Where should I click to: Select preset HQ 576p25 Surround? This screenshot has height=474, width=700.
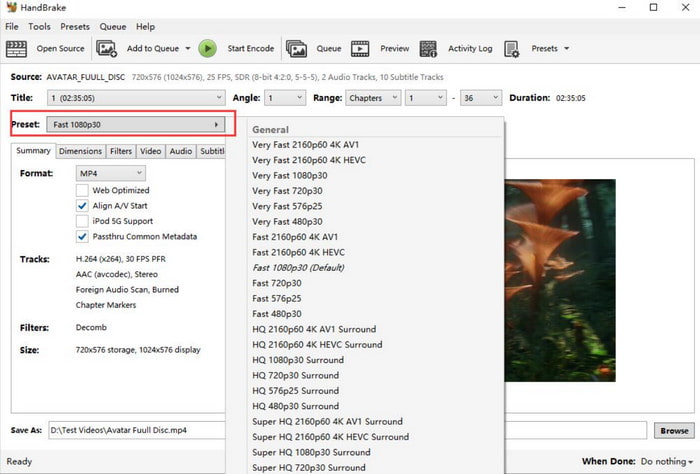pos(296,391)
